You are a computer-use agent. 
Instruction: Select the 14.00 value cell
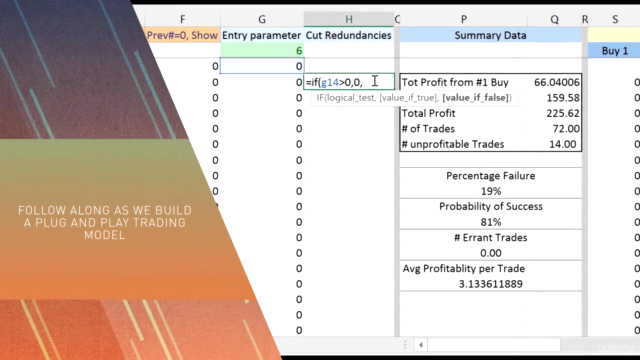click(x=554, y=144)
